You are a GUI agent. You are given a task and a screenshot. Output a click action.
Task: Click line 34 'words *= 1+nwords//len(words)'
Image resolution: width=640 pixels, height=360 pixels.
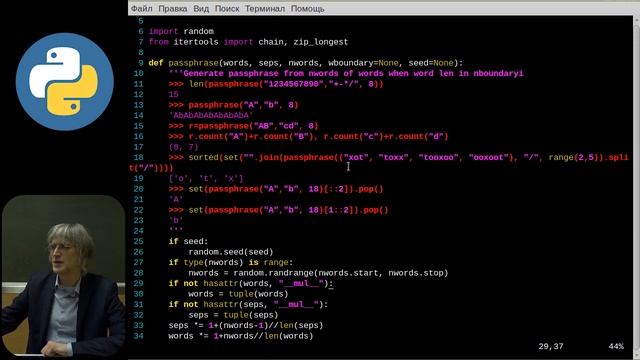[x=241, y=336]
